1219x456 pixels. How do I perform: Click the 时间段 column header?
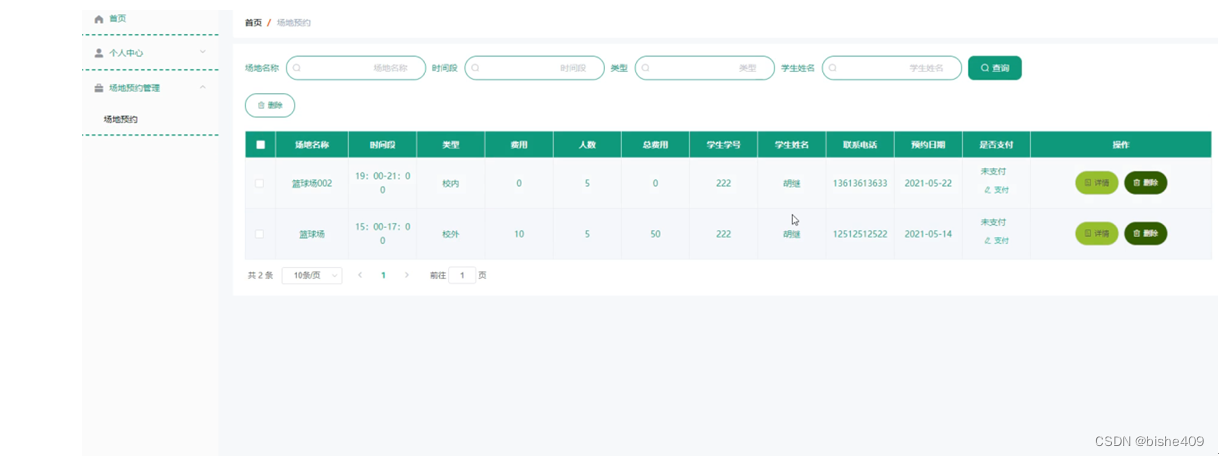(x=382, y=145)
